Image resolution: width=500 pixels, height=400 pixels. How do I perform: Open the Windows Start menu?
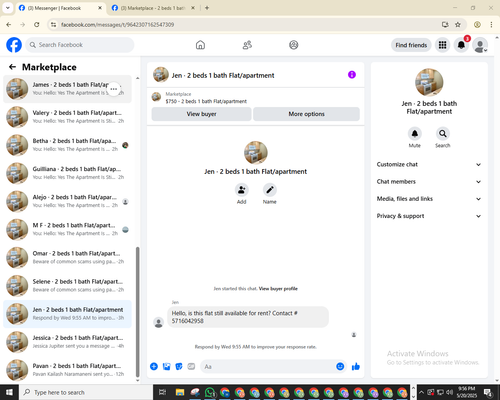pos(9,392)
